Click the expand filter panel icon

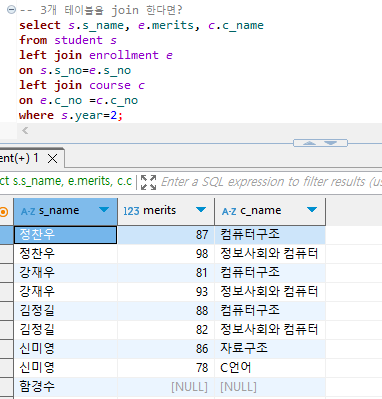(x=148, y=182)
